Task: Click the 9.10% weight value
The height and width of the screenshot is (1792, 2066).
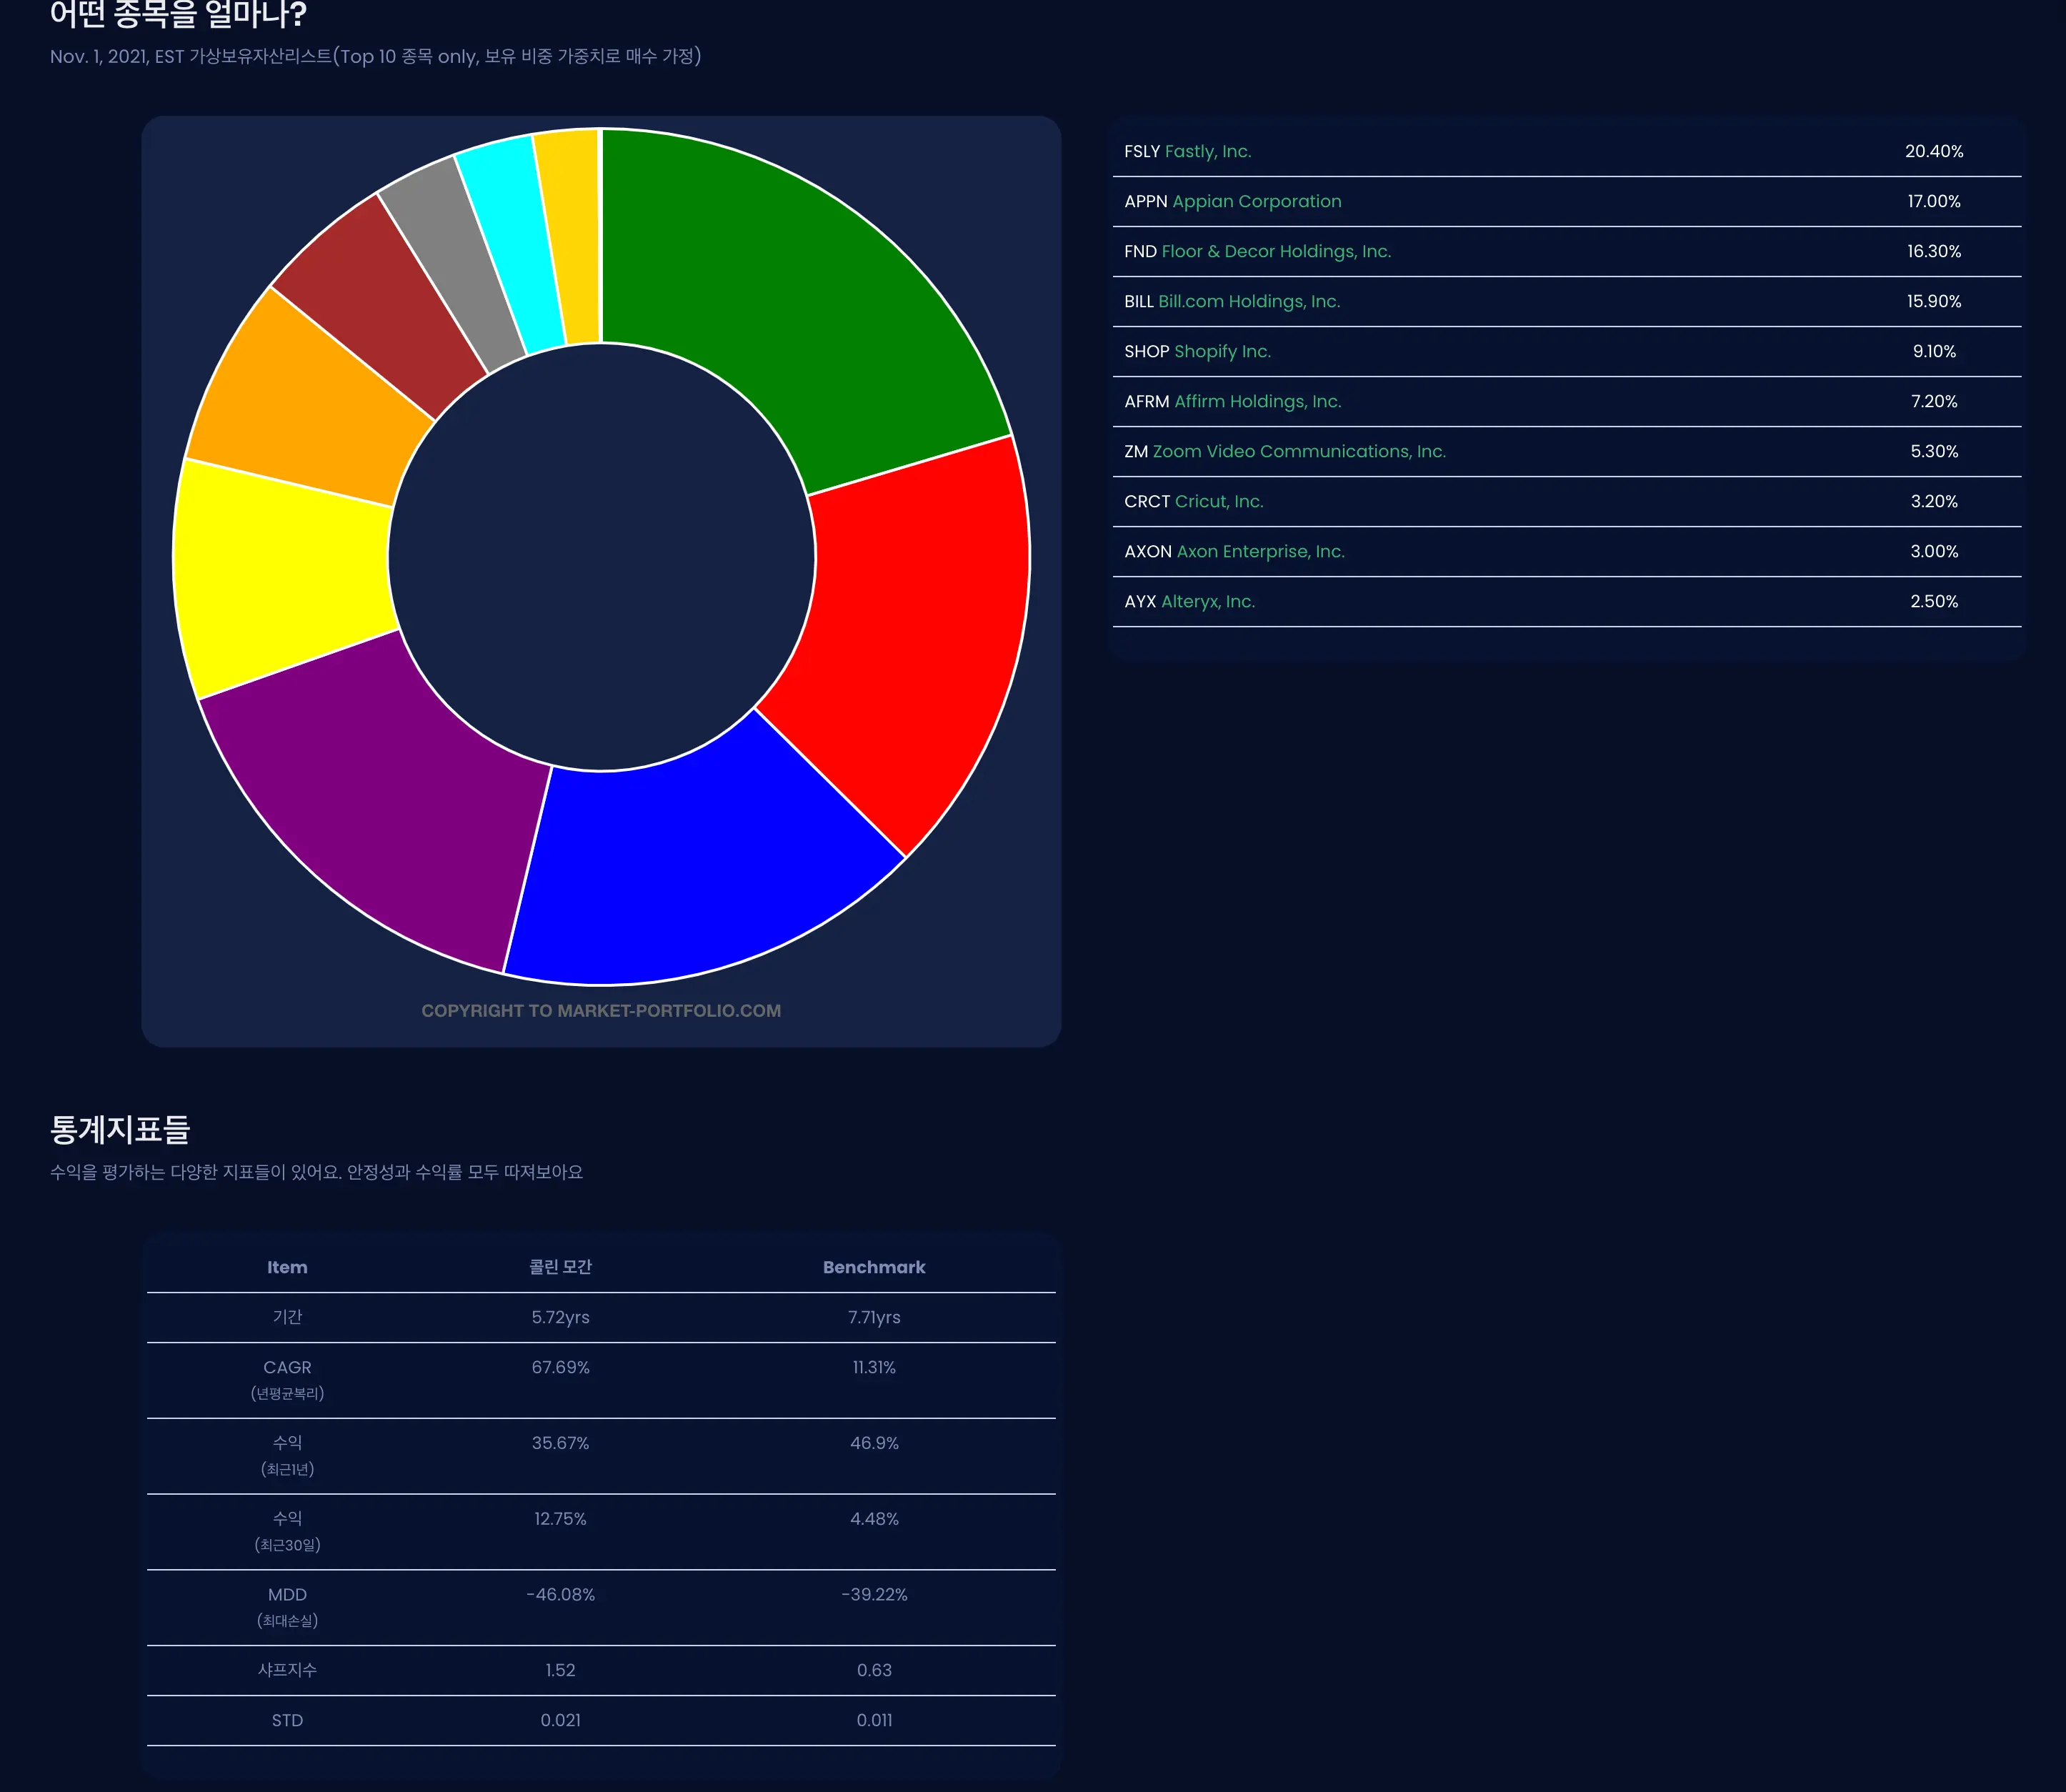Action: point(1934,351)
